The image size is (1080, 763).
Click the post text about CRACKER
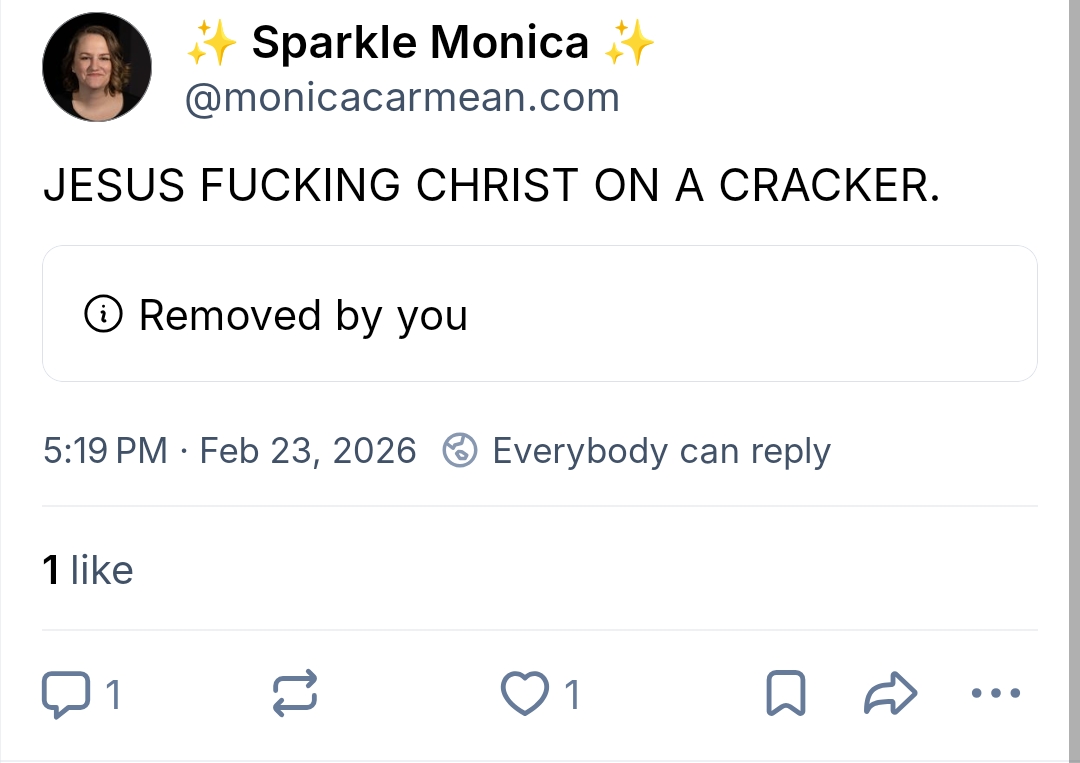coord(491,186)
